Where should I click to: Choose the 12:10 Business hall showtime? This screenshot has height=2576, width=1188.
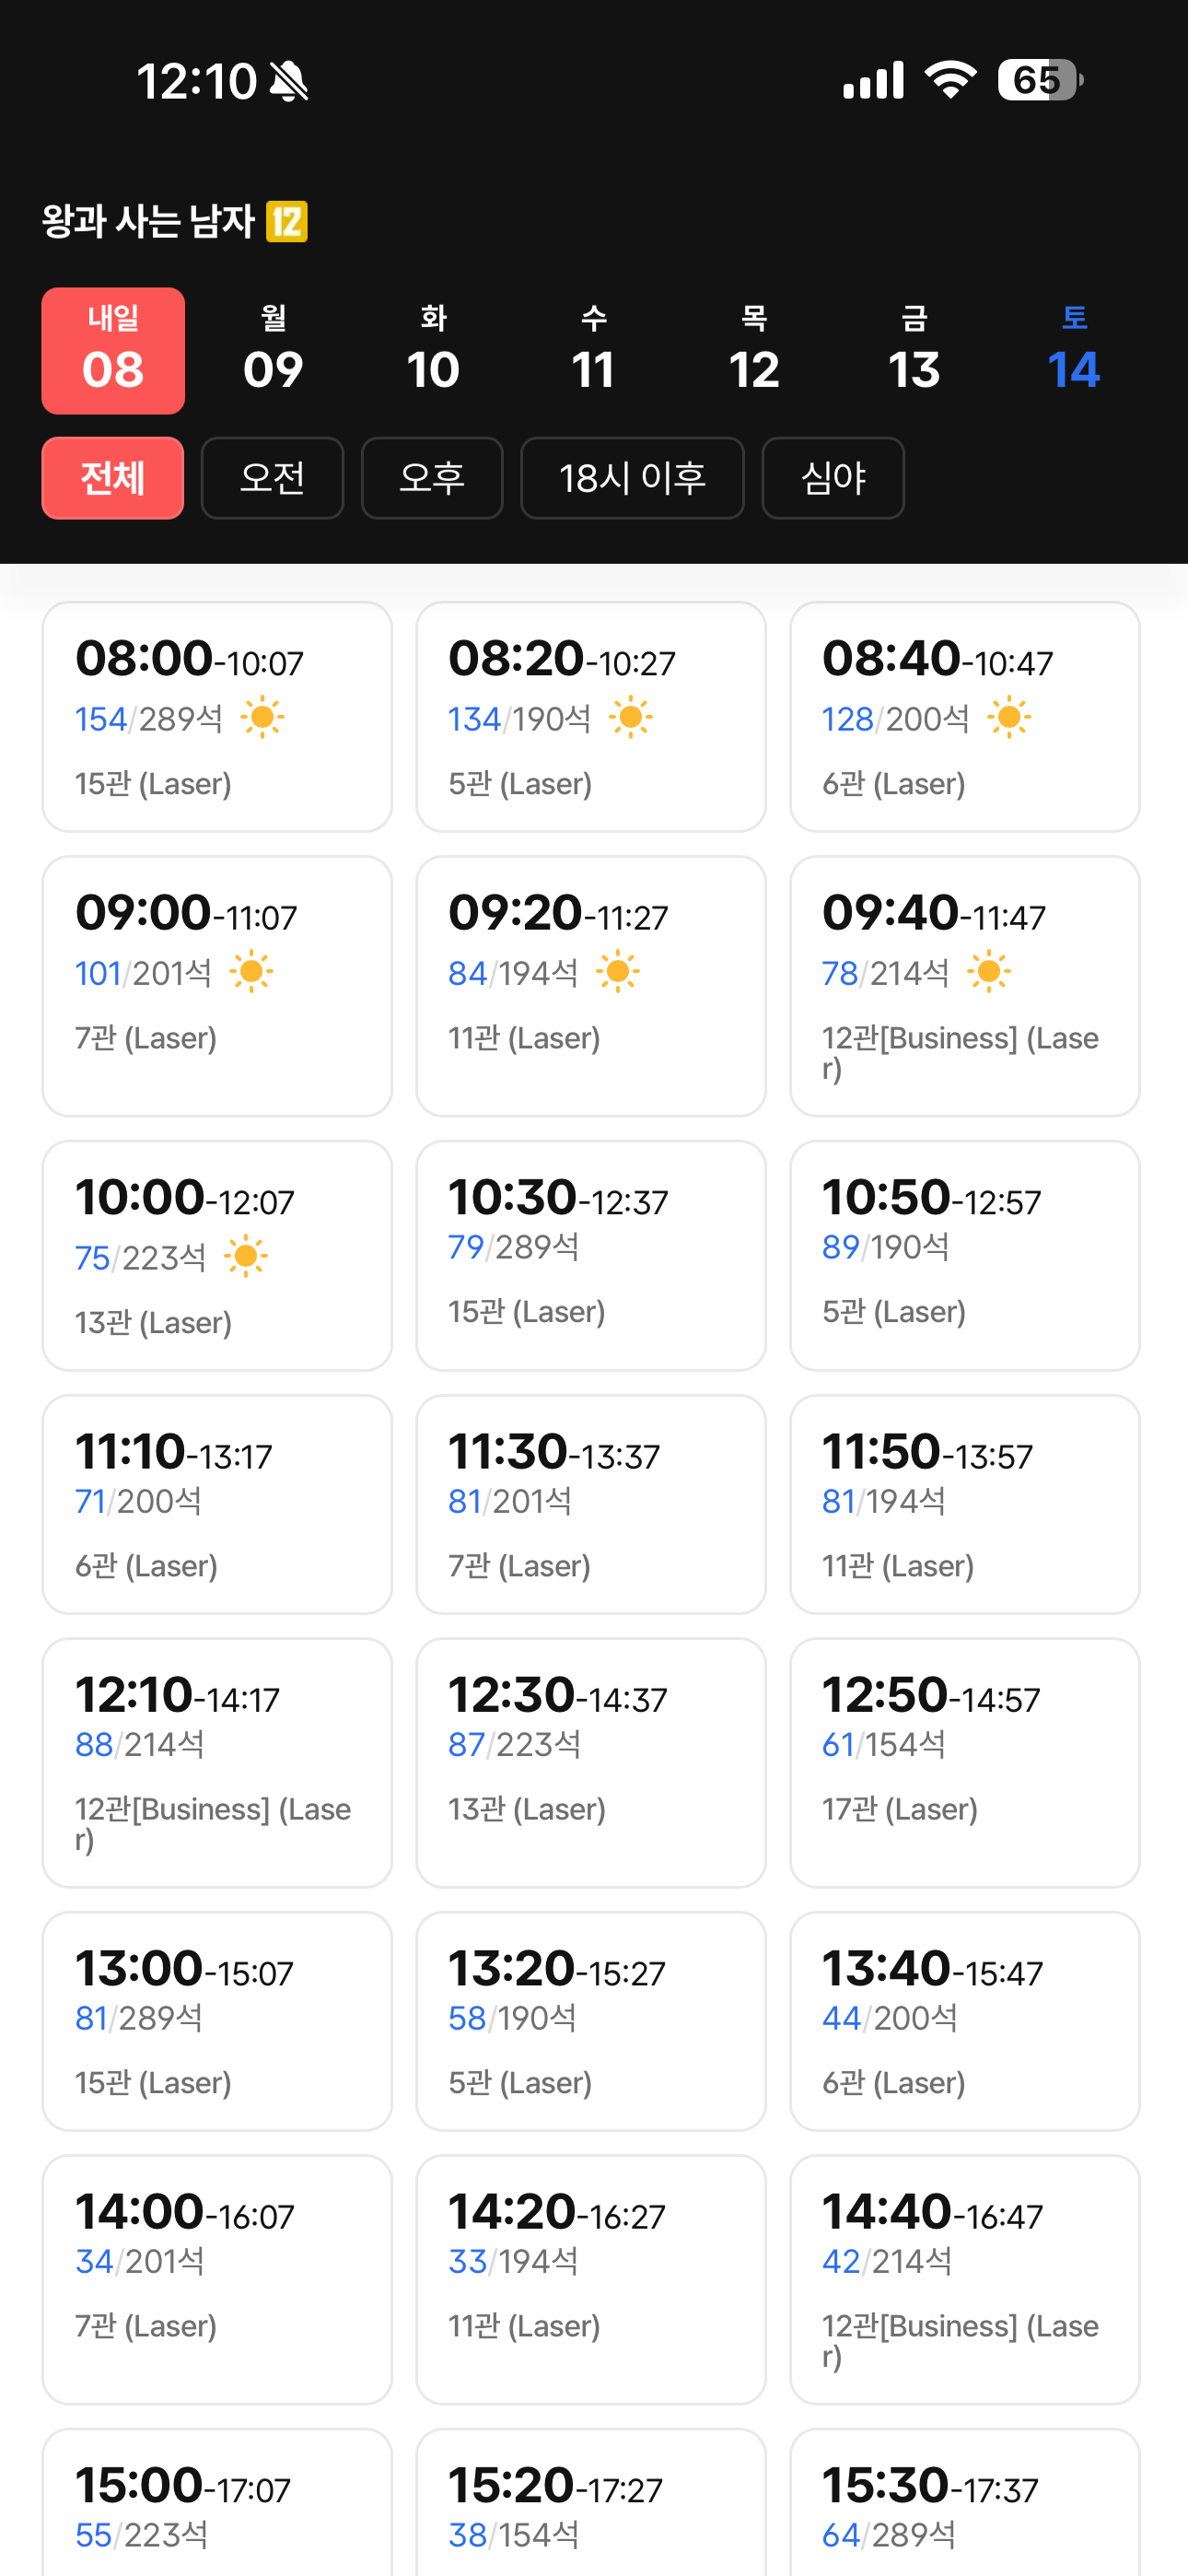(217, 1762)
